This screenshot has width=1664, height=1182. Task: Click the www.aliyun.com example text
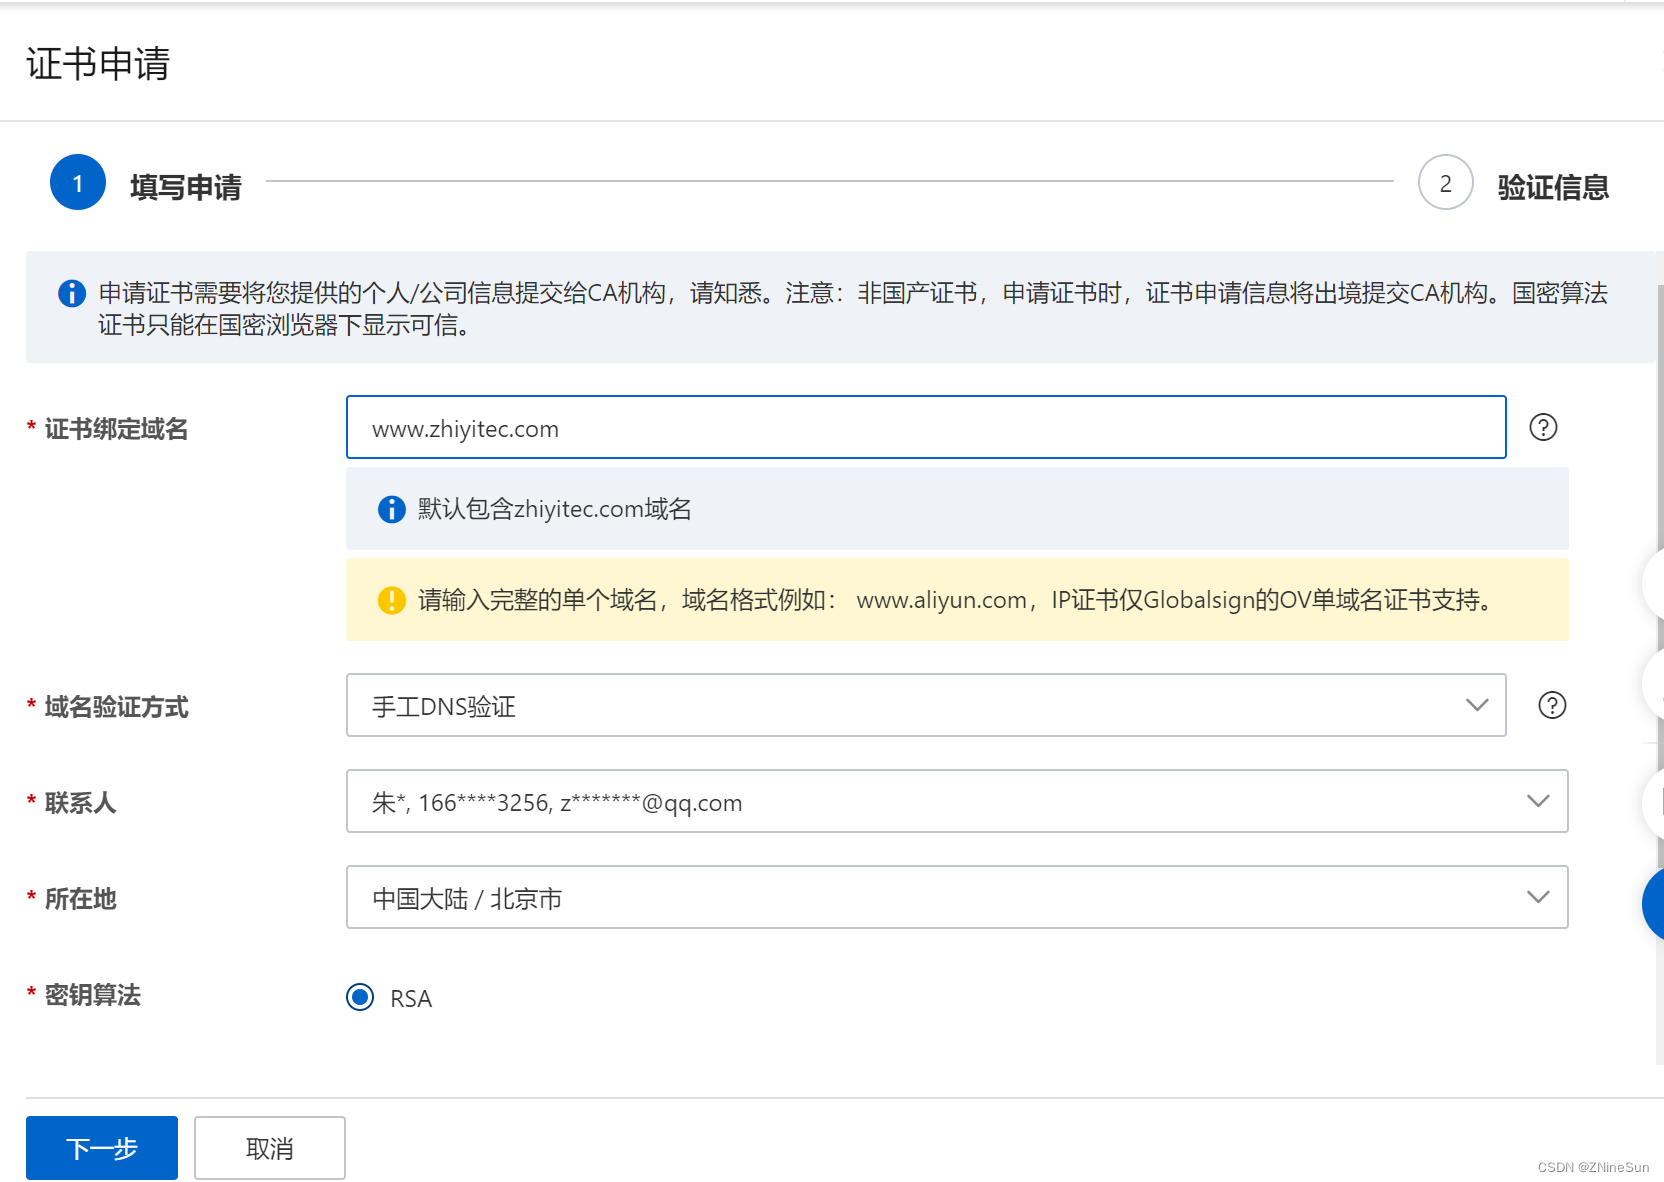coord(942,600)
